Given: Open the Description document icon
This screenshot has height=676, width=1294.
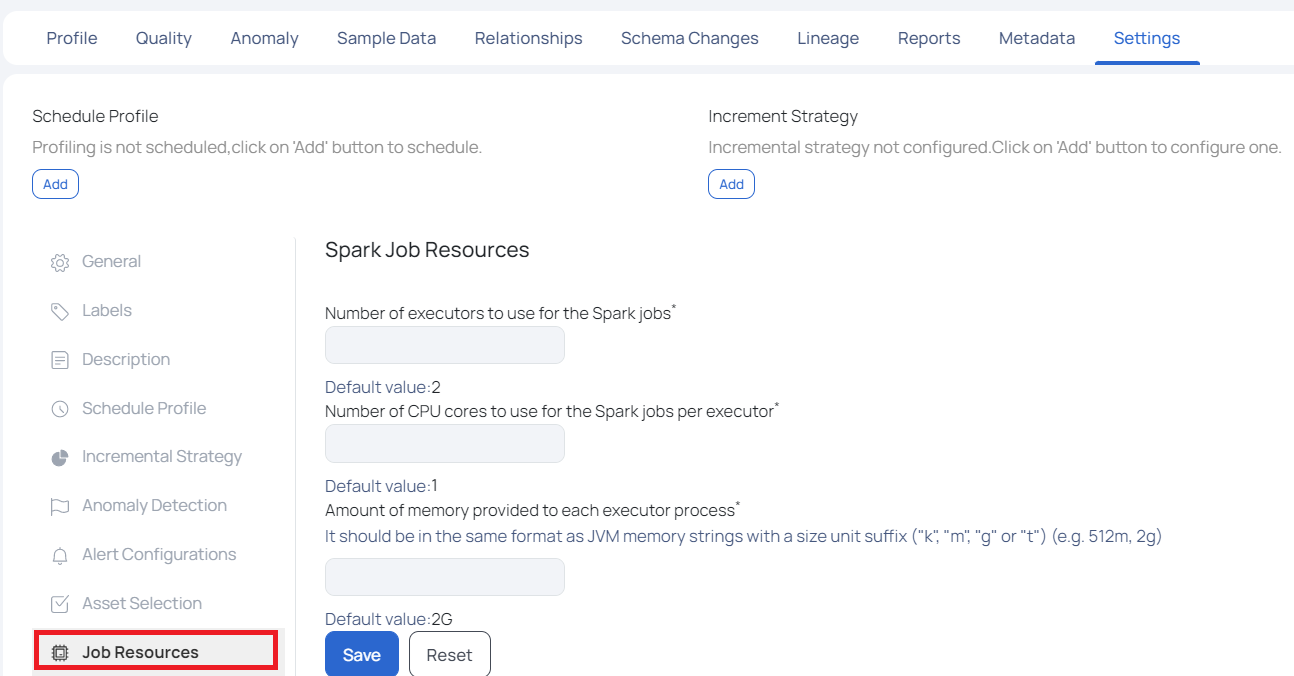Looking at the screenshot, I should (60, 360).
